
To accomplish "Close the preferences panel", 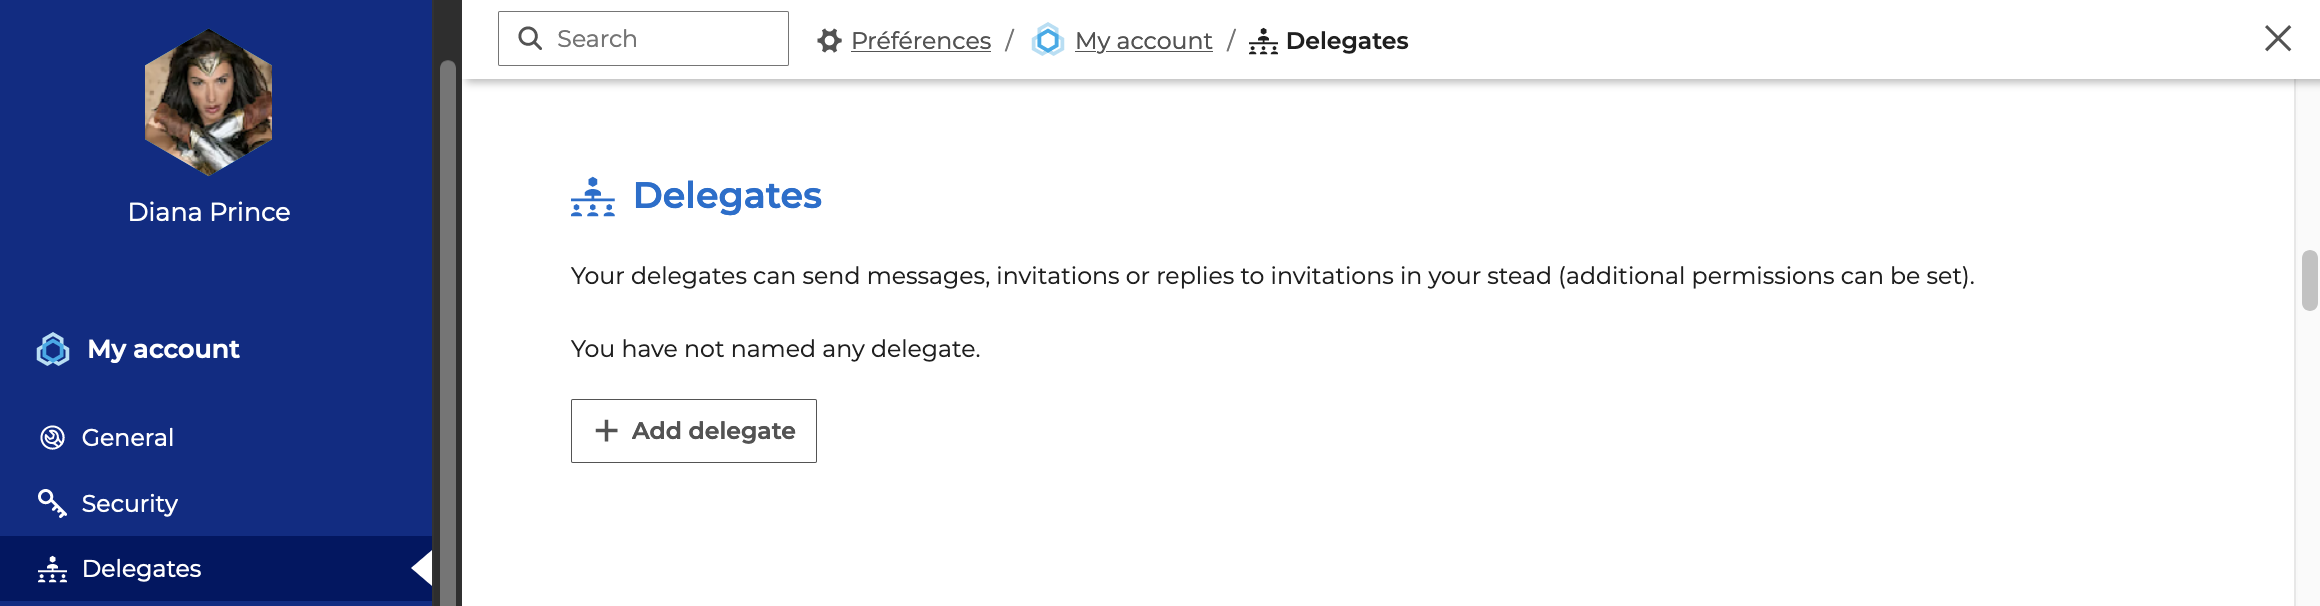I will pos(2277,39).
